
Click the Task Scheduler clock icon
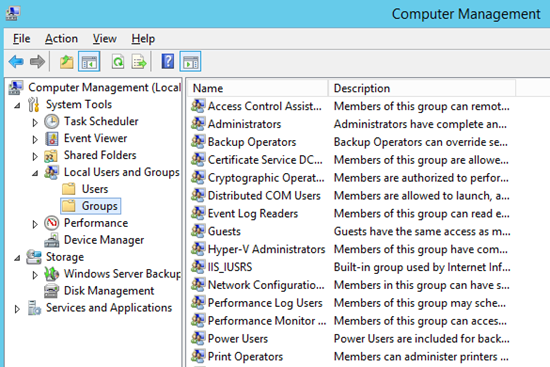(x=52, y=122)
